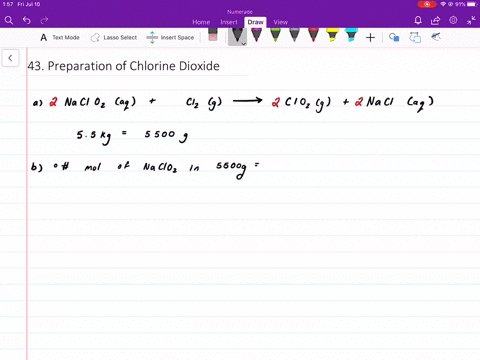Open the shapes tool
Image resolution: width=480 pixels, height=360 pixels.
[x=394, y=37]
